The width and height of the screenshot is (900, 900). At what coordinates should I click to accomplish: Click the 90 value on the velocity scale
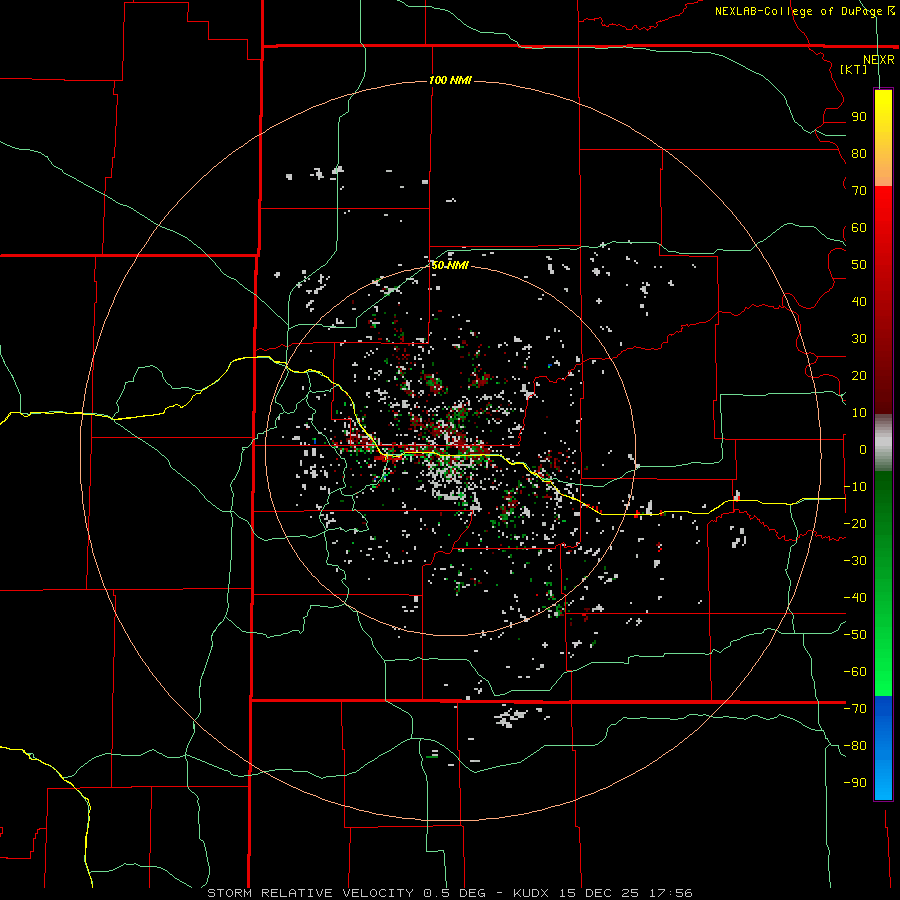pos(859,117)
